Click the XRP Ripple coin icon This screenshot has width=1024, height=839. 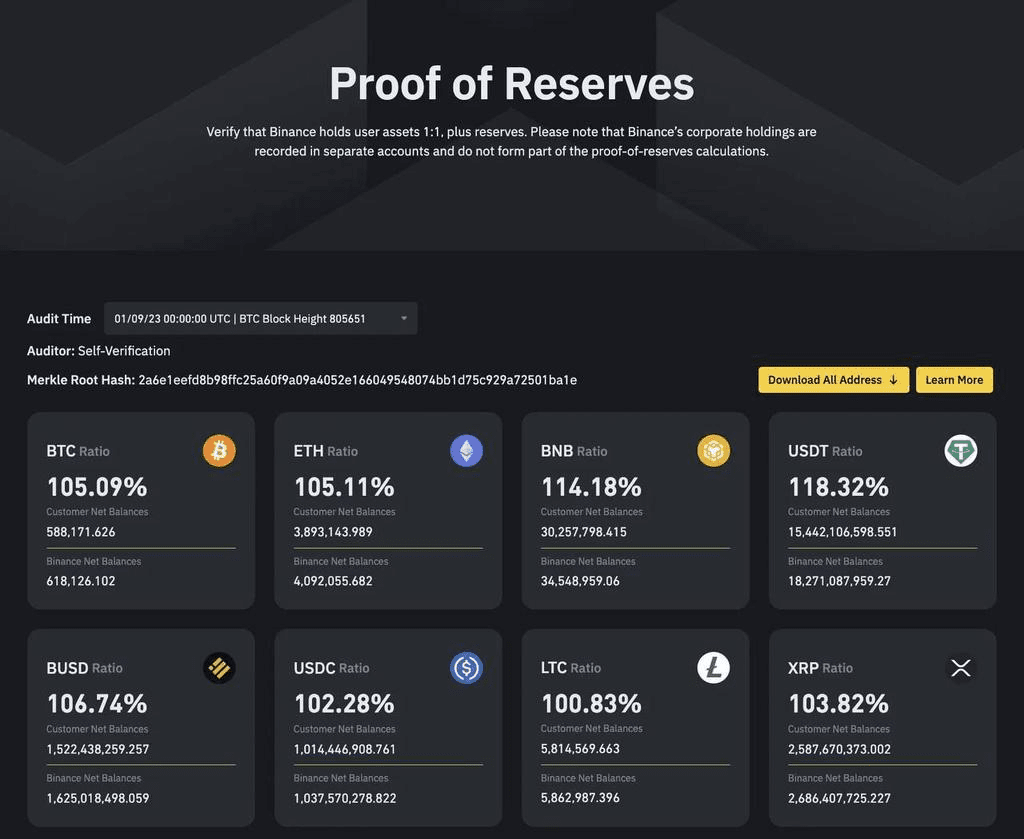(x=961, y=667)
